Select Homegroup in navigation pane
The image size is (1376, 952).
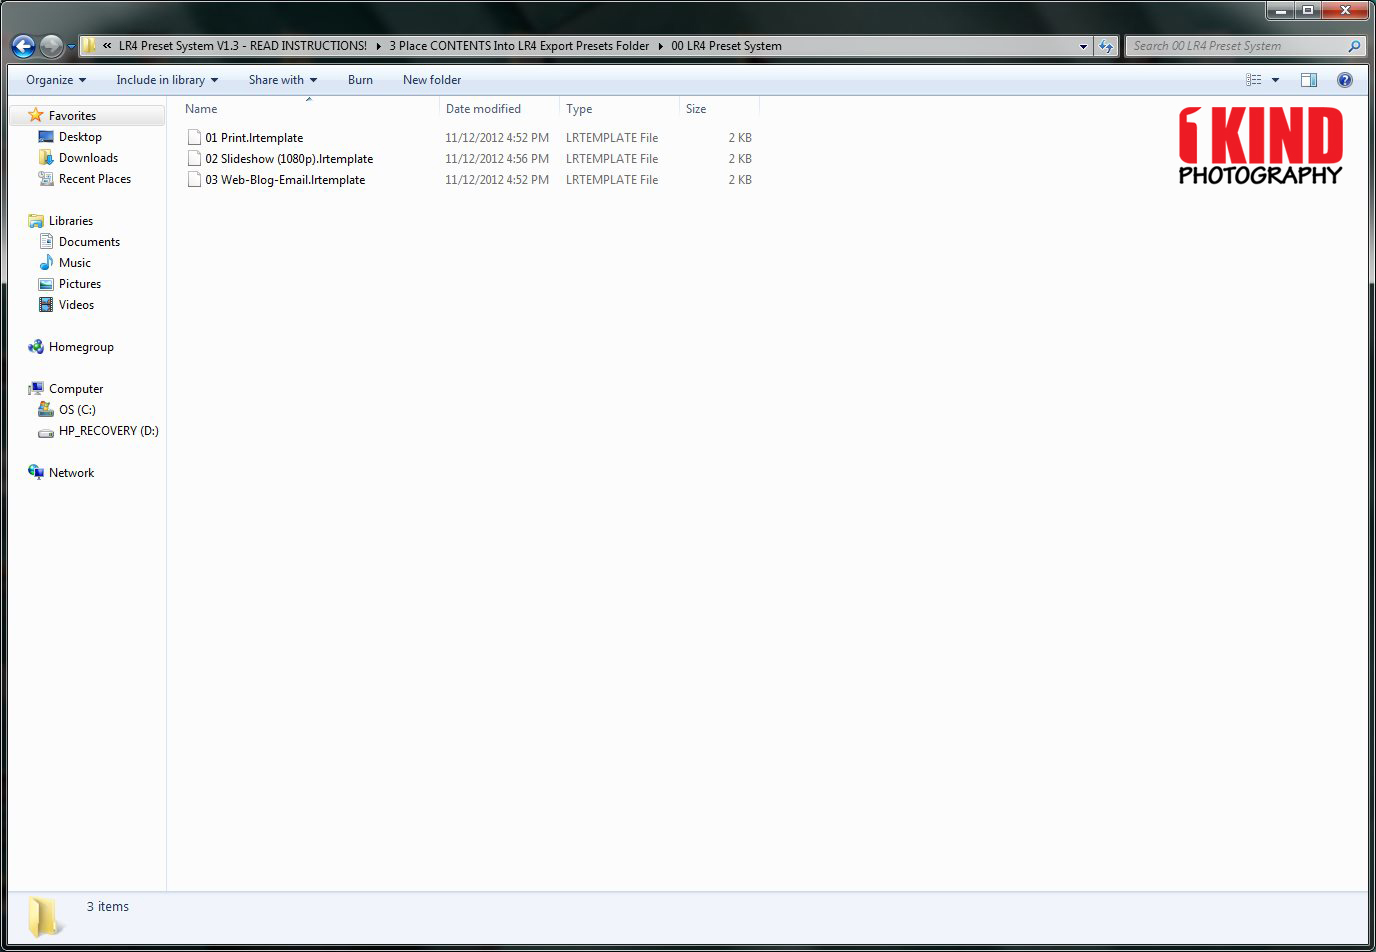click(81, 347)
